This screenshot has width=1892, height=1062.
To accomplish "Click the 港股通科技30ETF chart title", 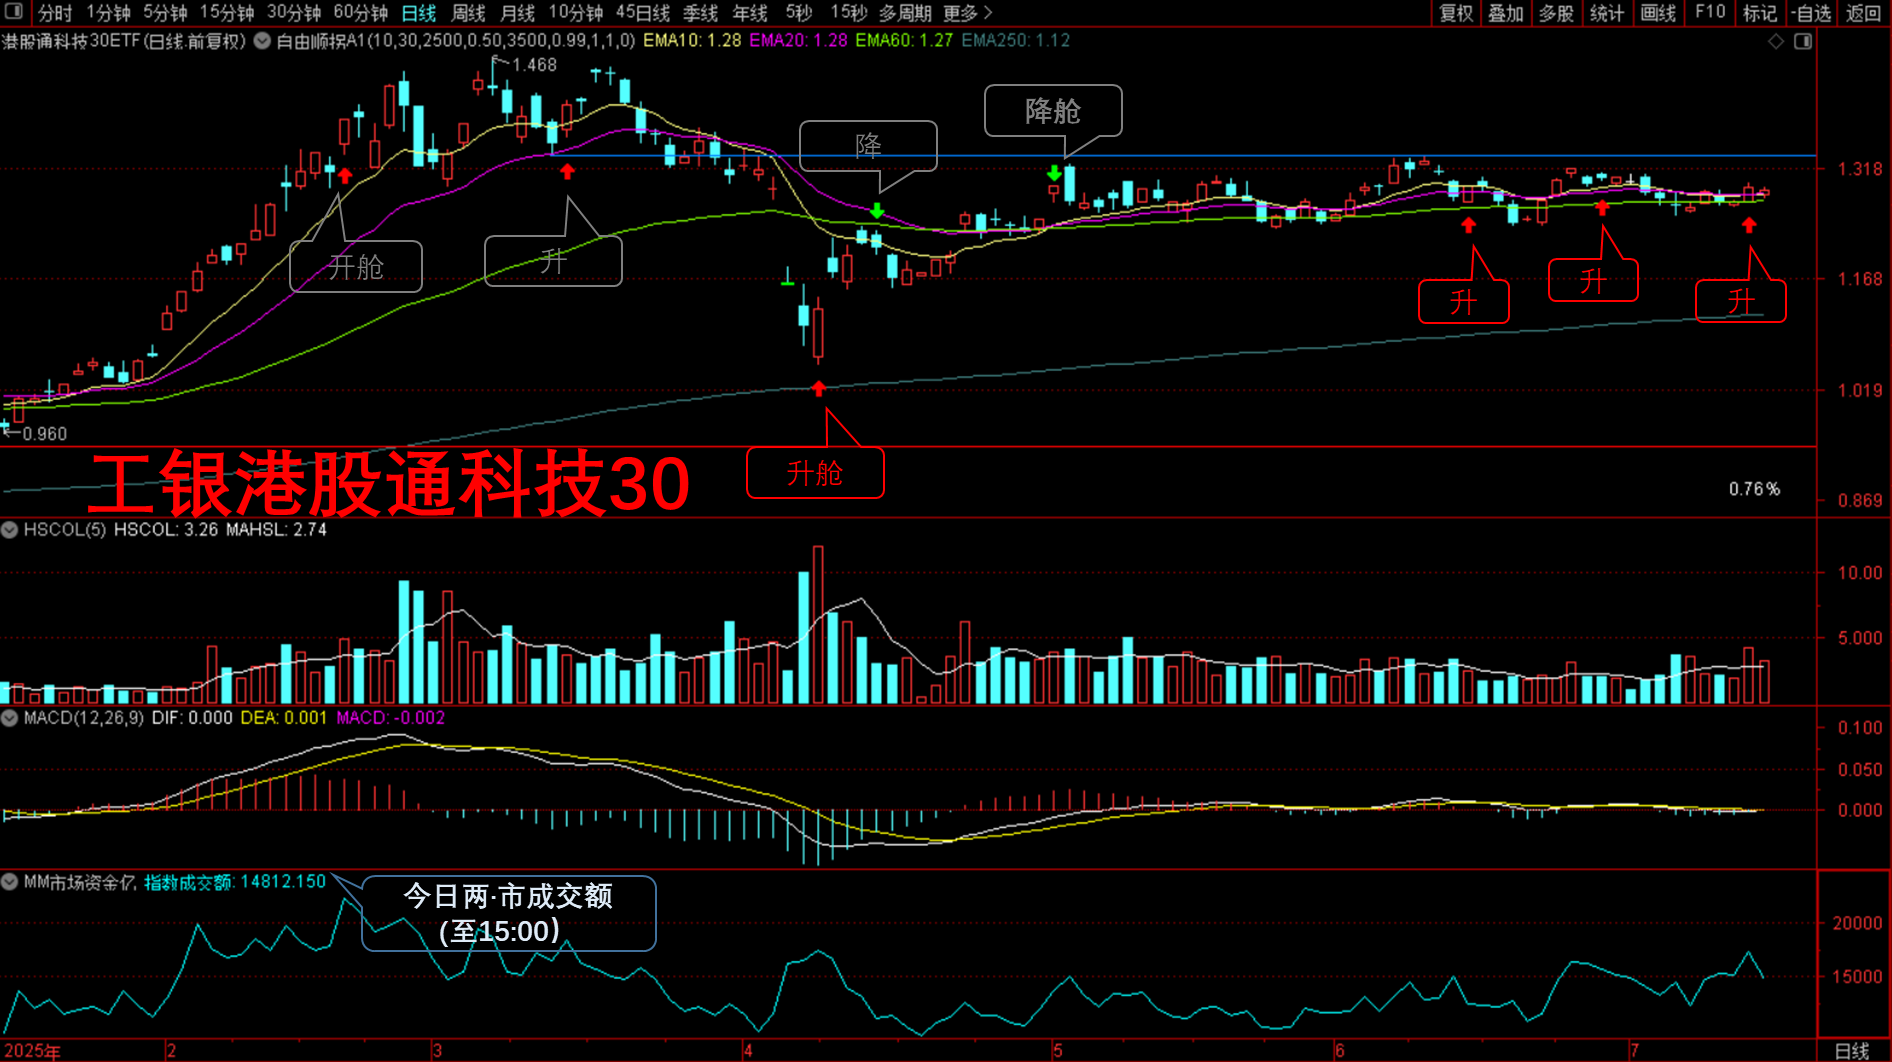I will (124, 41).
